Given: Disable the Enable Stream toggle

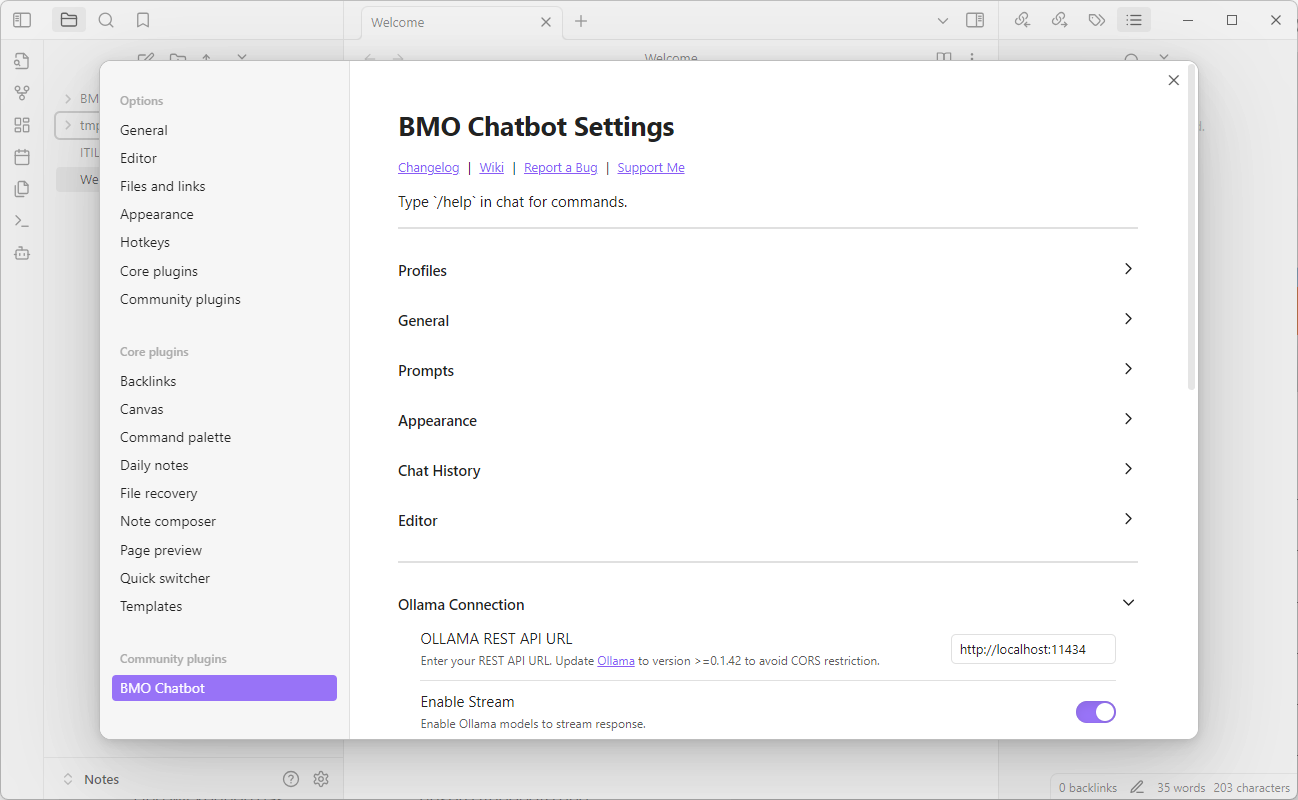Looking at the screenshot, I should [1095, 712].
